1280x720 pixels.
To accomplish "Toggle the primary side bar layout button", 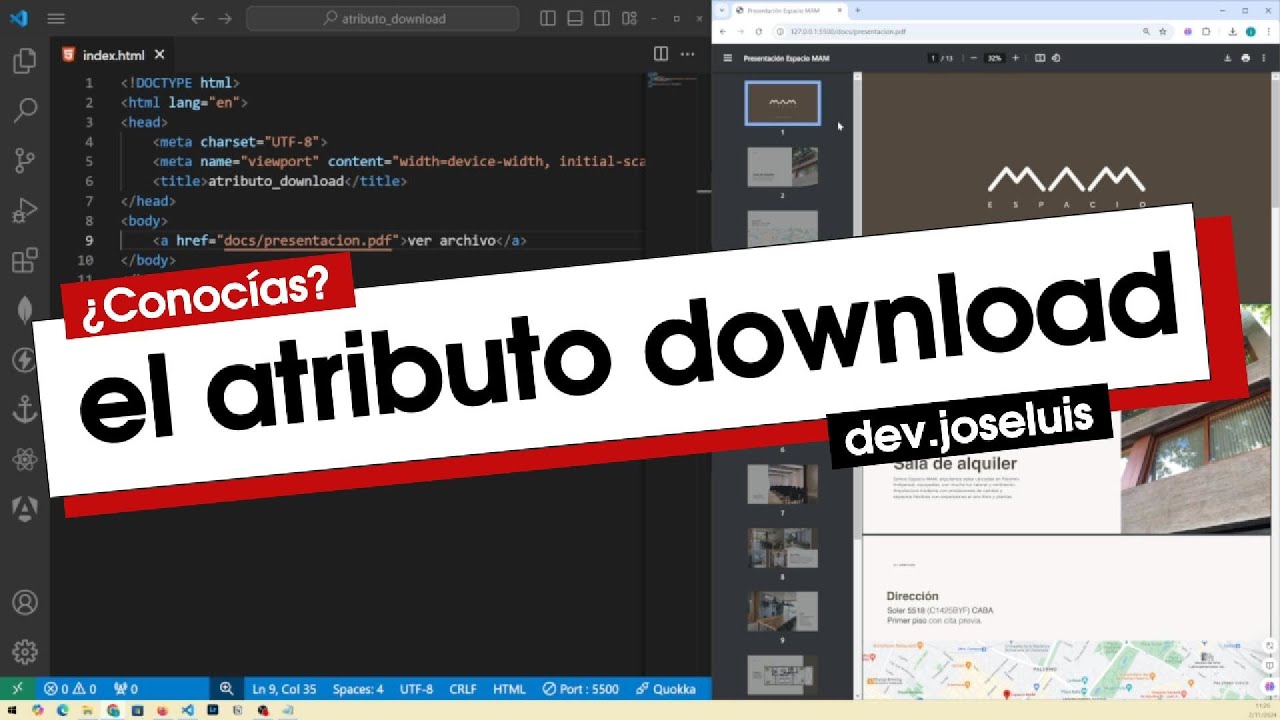I will click(x=548, y=18).
